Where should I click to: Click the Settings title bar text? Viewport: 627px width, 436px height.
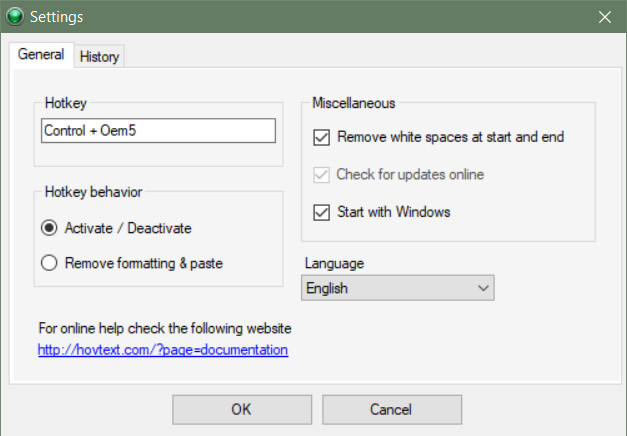(x=56, y=17)
